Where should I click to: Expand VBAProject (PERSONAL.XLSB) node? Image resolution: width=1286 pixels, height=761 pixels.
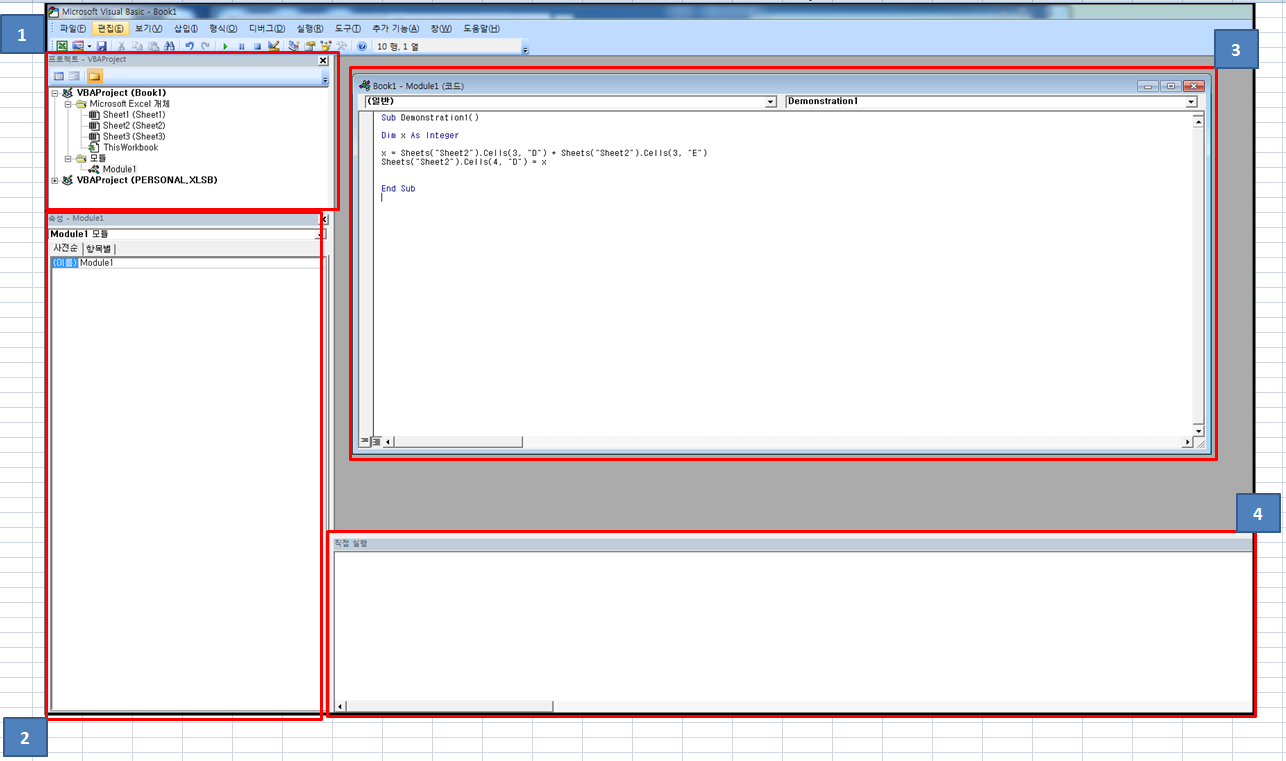coord(54,180)
